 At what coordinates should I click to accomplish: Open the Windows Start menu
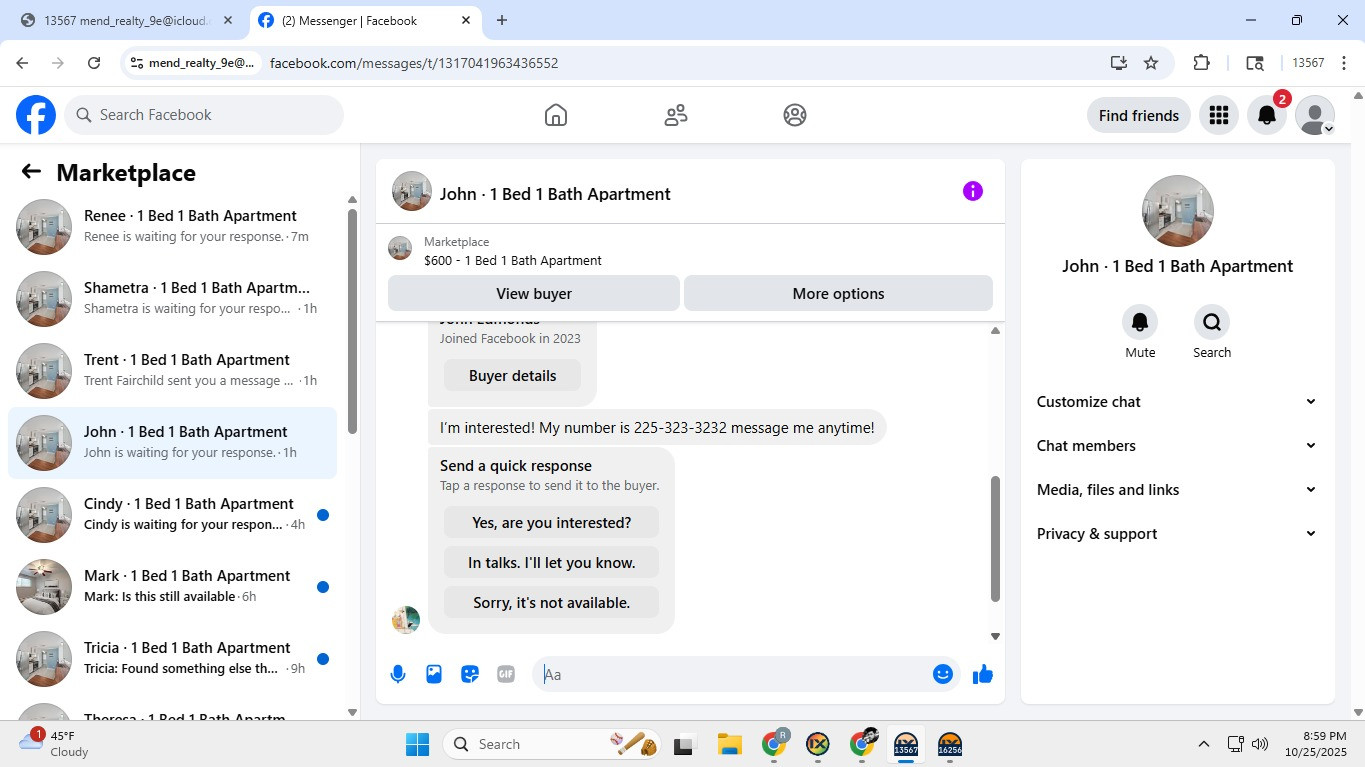[x=417, y=744]
